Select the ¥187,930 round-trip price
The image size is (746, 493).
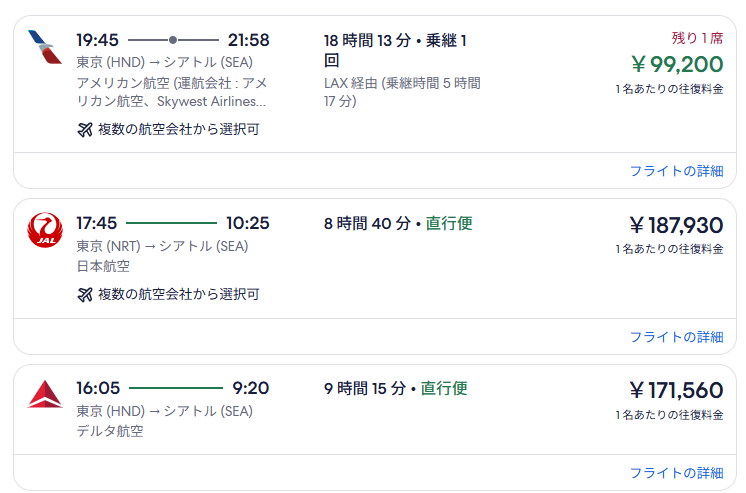pos(676,225)
